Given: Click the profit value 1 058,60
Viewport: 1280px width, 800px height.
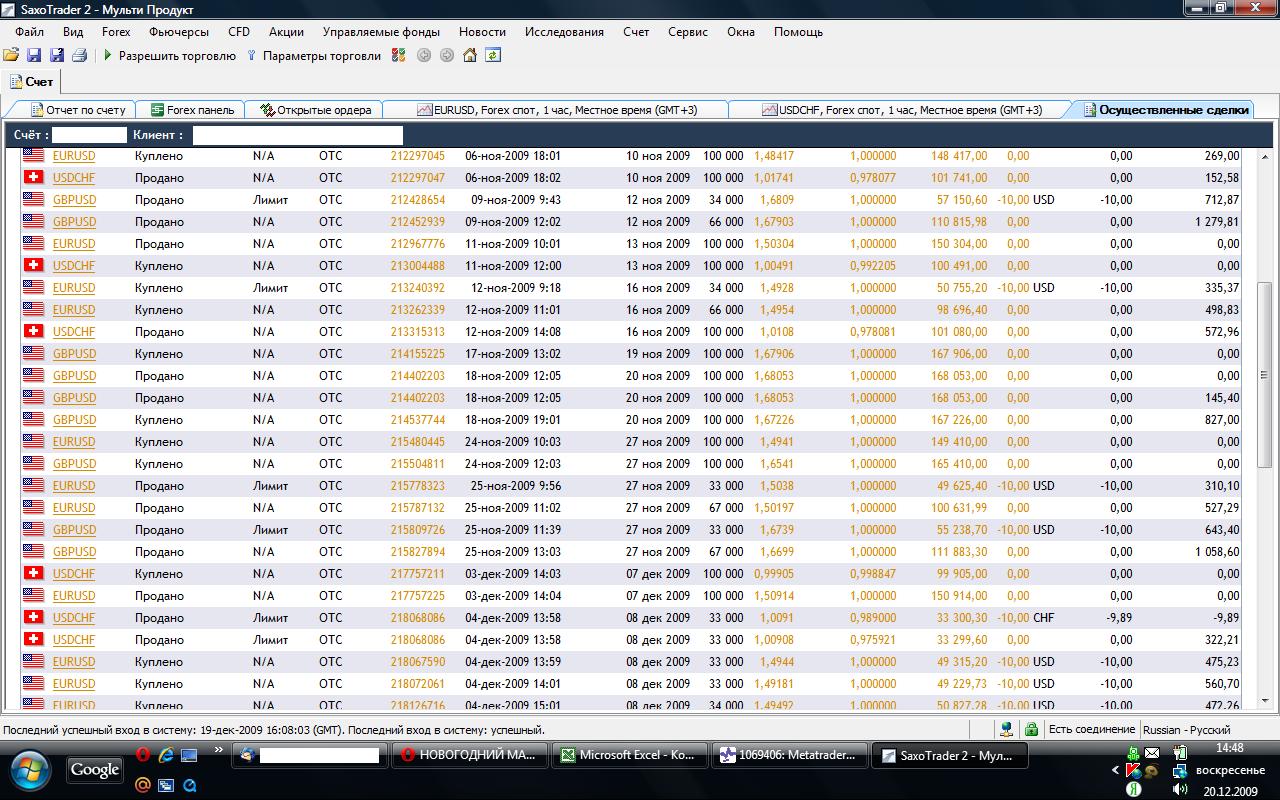Looking at the screenshot, I should 1217,552.
